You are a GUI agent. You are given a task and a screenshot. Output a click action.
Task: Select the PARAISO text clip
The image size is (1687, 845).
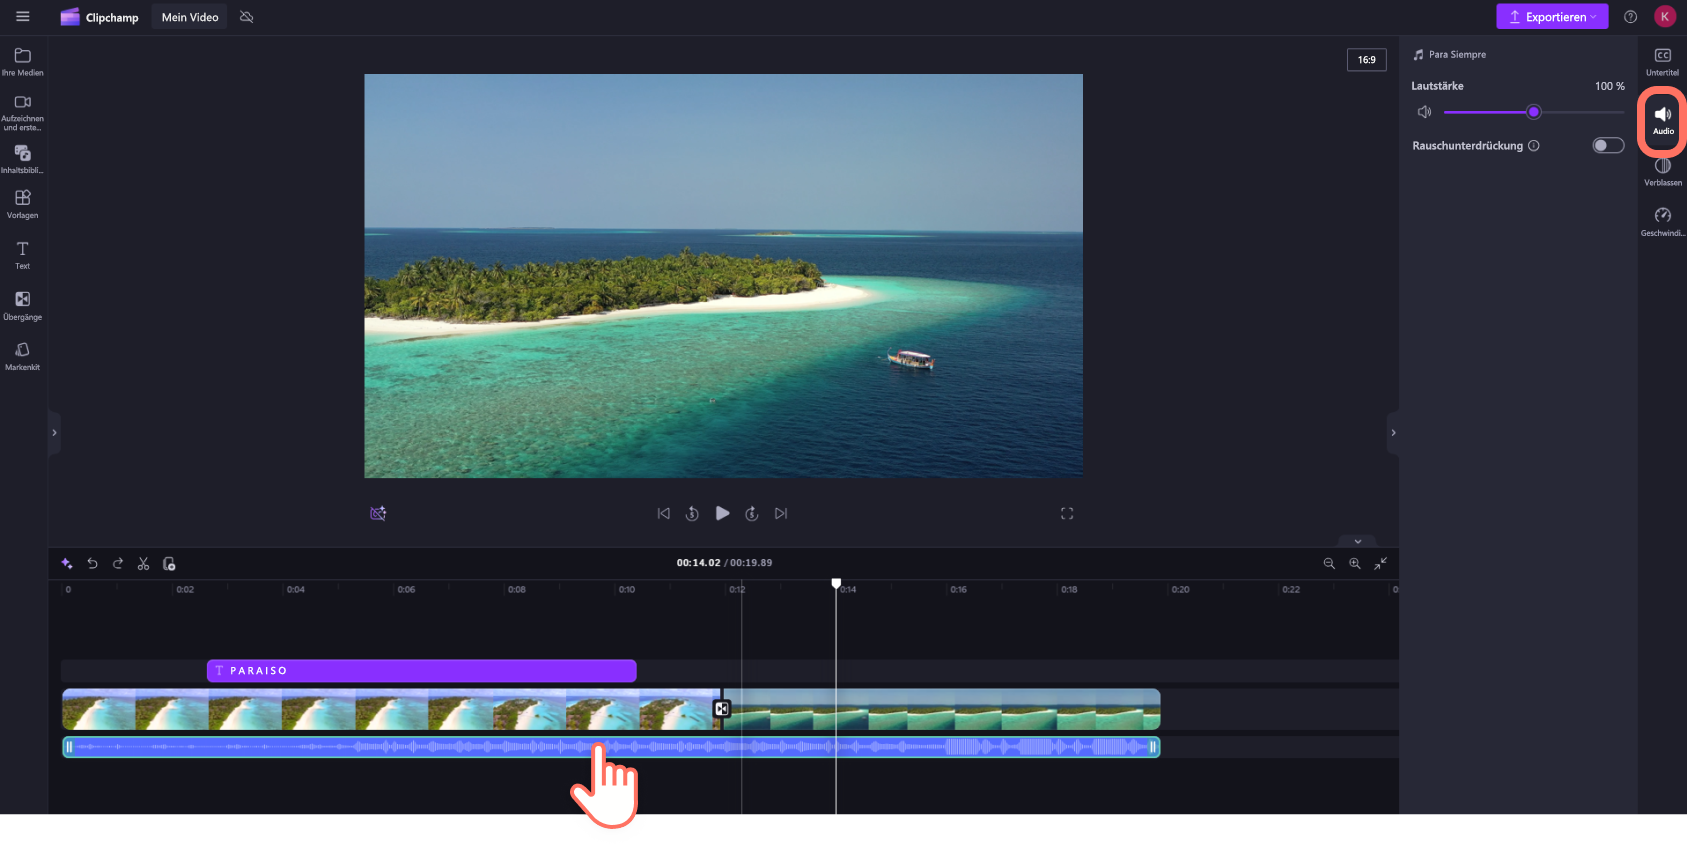coord(422,671)
